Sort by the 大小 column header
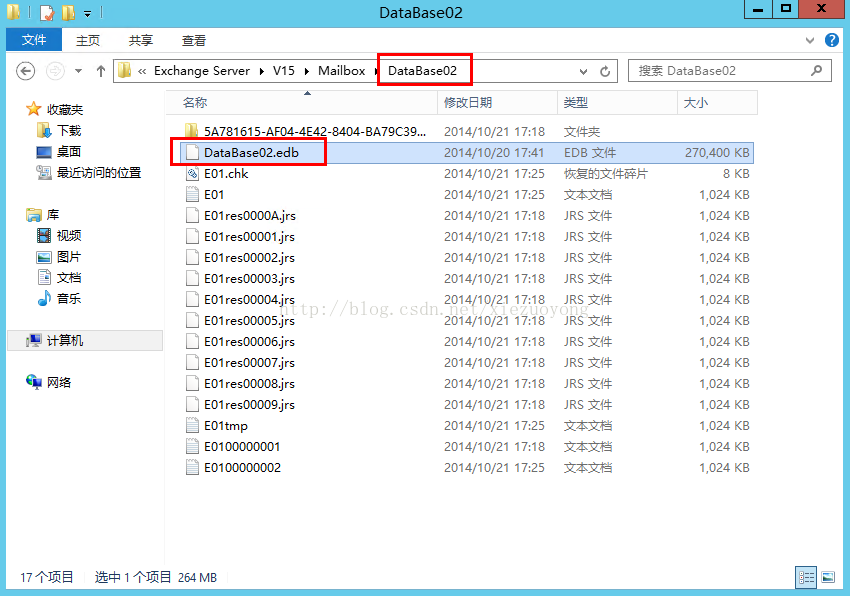 point(717,102)
